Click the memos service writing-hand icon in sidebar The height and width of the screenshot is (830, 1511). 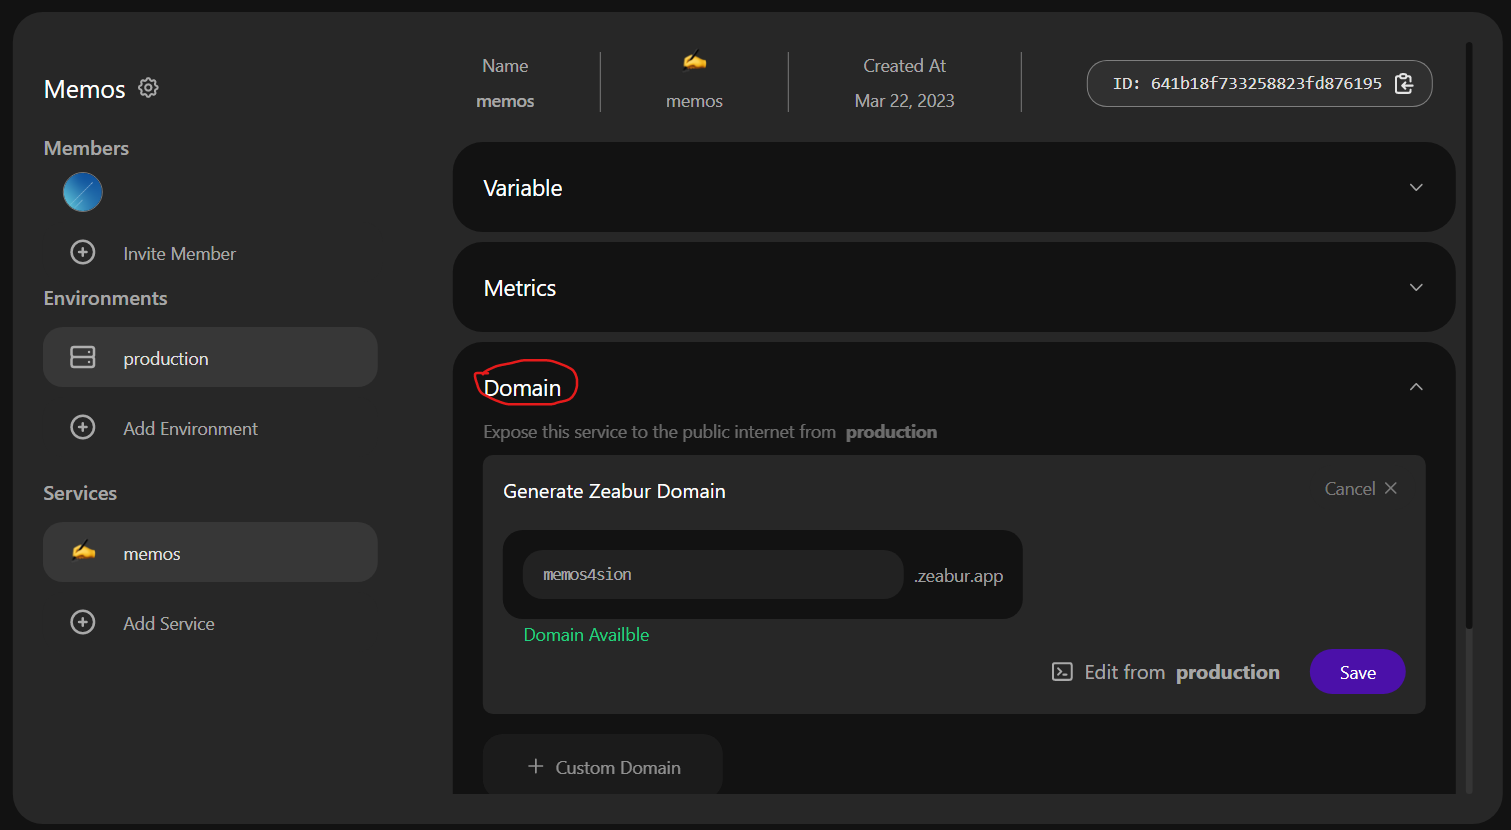point(84,552)
